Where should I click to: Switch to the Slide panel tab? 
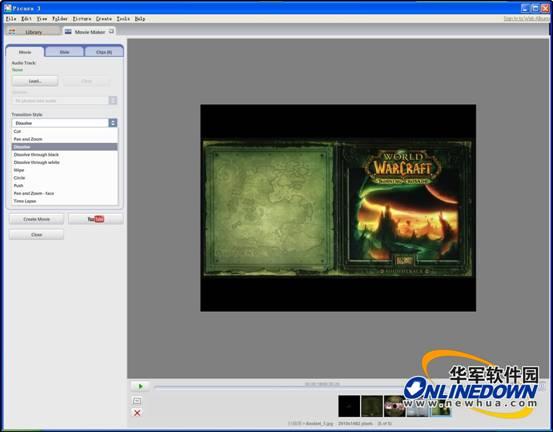pyautogui.click(x=65, y=51)
